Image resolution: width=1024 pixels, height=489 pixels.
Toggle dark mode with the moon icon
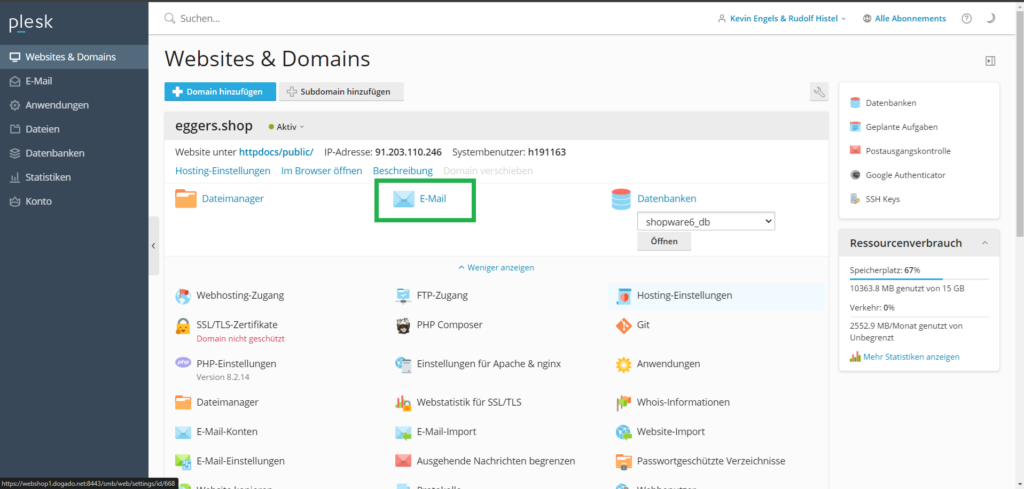pos(990,19)
